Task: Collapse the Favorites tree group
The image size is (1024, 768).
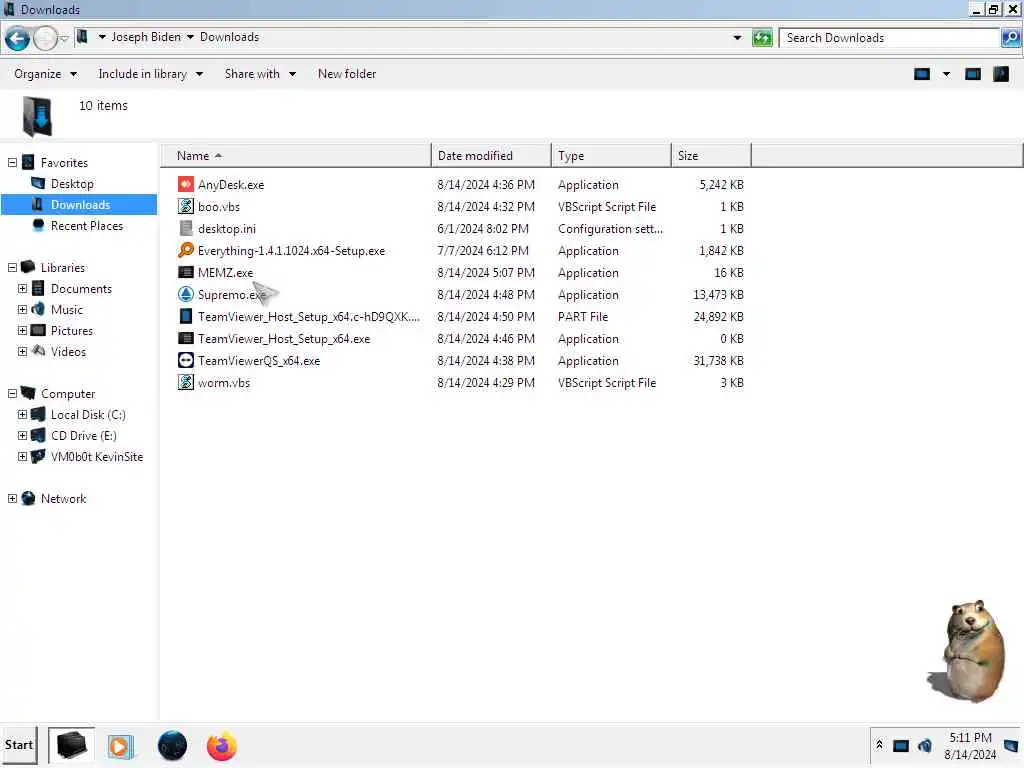Action: (x=12, y=163)
